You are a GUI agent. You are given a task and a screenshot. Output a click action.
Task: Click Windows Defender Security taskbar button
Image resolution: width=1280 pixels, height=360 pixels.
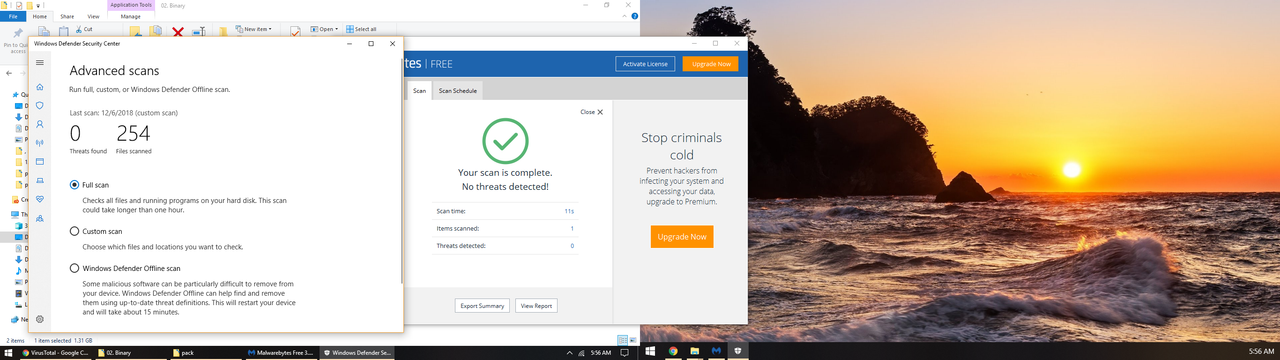pyautogui.click(x=357, y=352)
